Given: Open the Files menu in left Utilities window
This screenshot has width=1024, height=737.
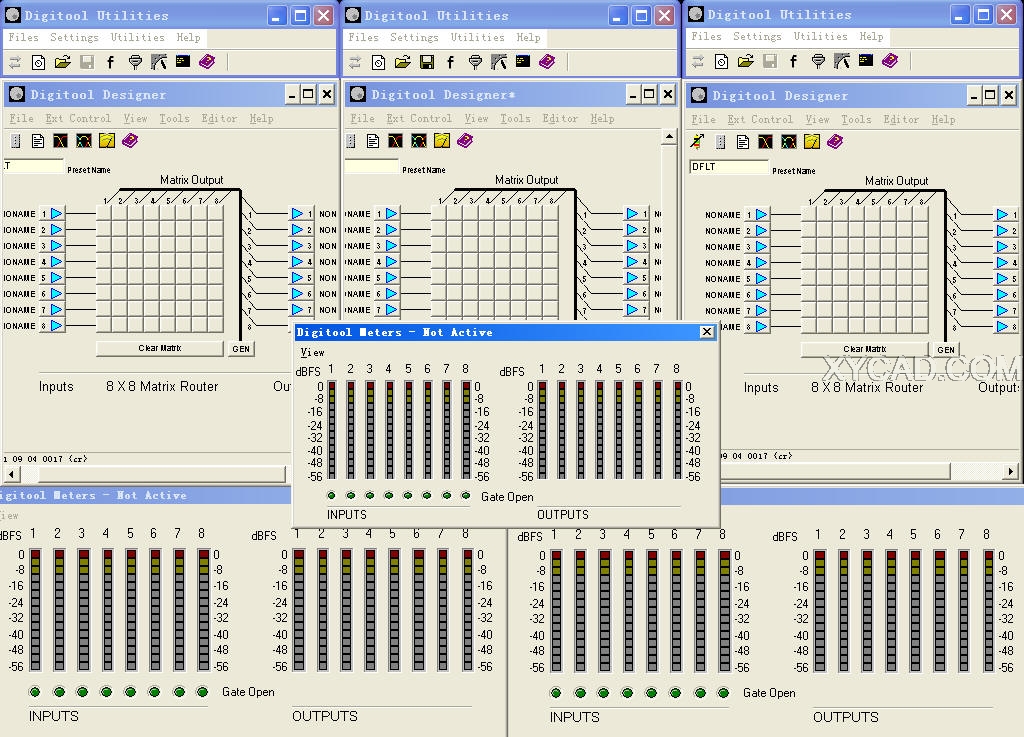Looking at the screenshot, I should [x=24, y=37].
